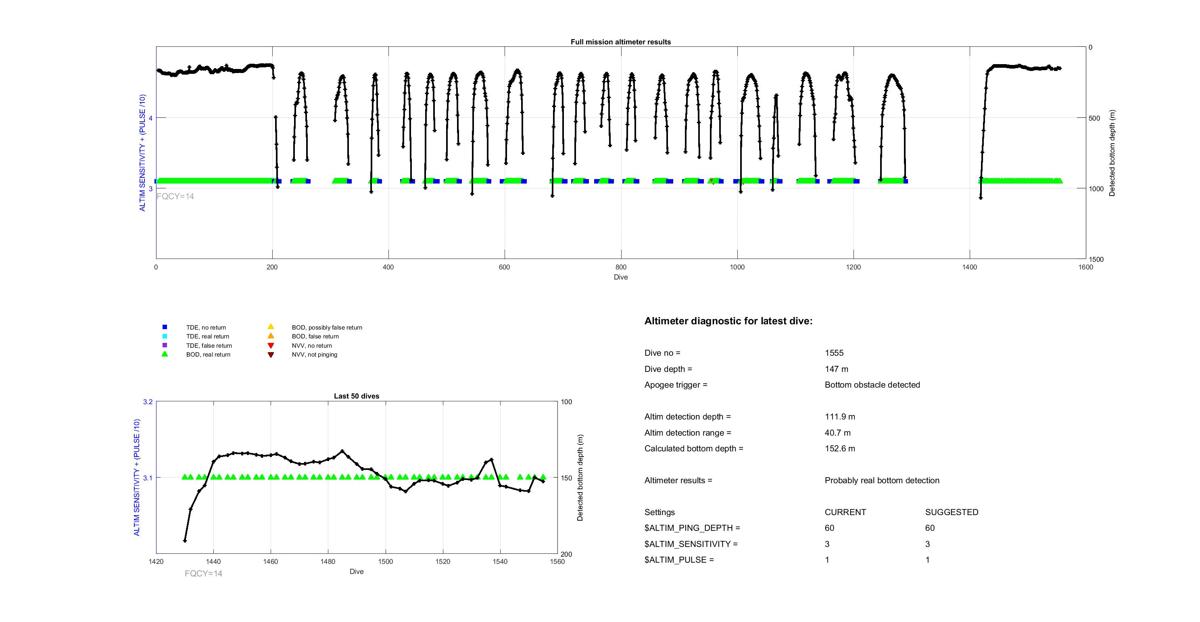Click the last 50 dives chart's left axis title
1200x622 pixels.
138,478
